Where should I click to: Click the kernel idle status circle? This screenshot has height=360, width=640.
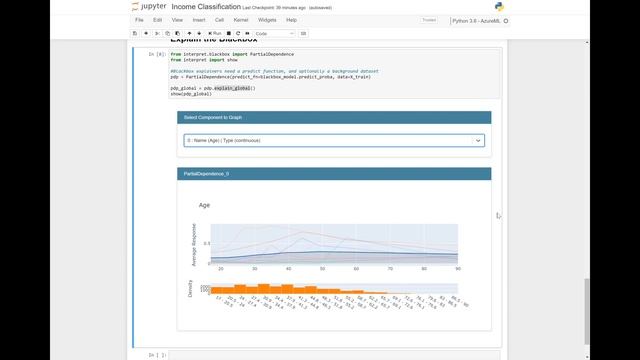pos(506,21)
